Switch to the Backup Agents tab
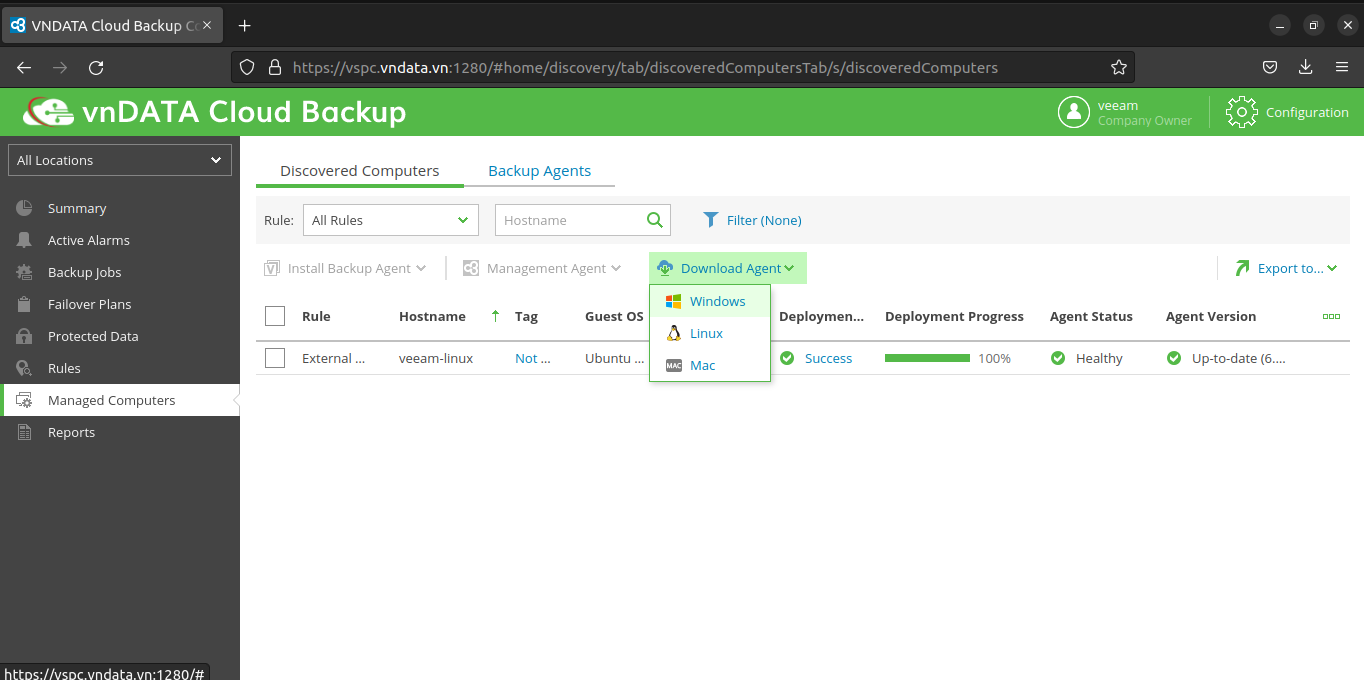This screenshot has width=1364, height=680. [x=539, y=171]
